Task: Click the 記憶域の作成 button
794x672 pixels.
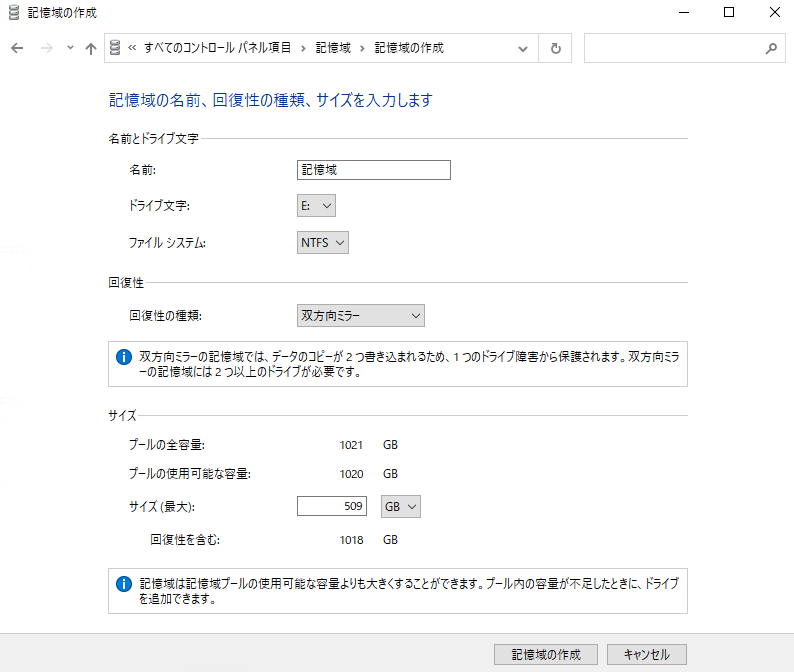Action: click(x=546, y=654)
